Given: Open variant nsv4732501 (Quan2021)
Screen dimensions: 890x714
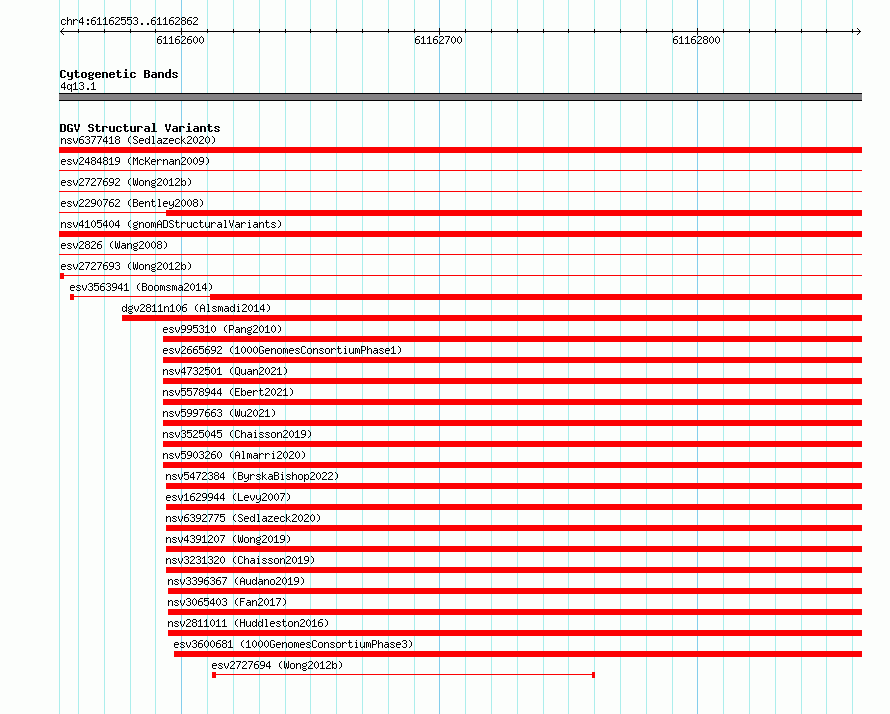Looking at the screenshot, I should 225,371.
